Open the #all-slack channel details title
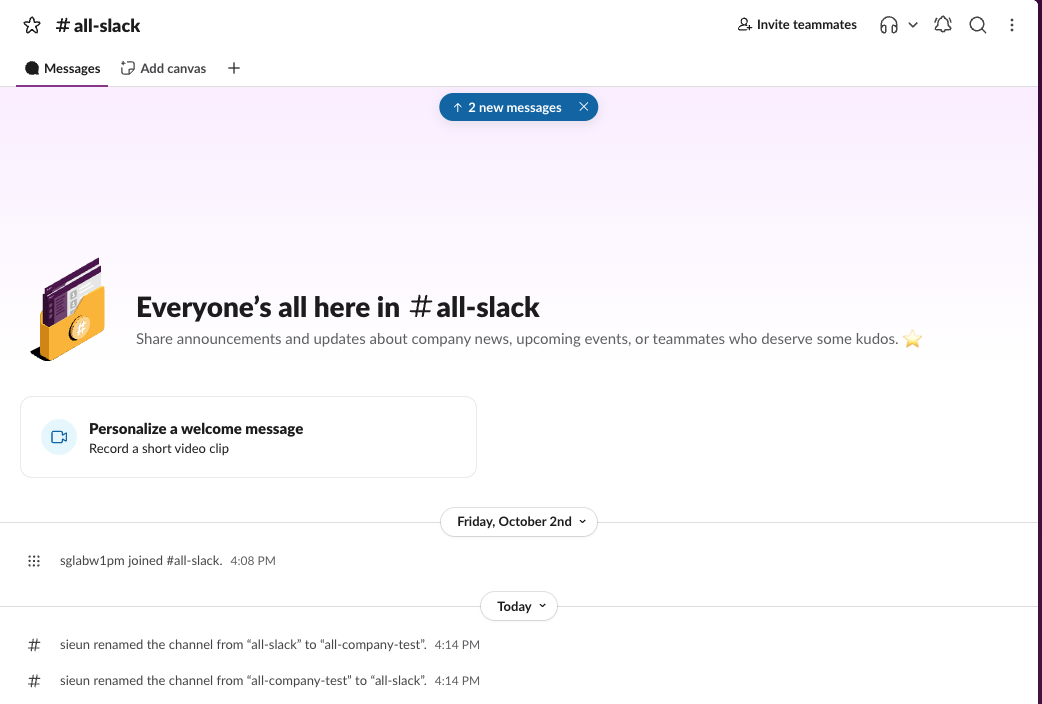1042x704 pixels. coord(98,25)
